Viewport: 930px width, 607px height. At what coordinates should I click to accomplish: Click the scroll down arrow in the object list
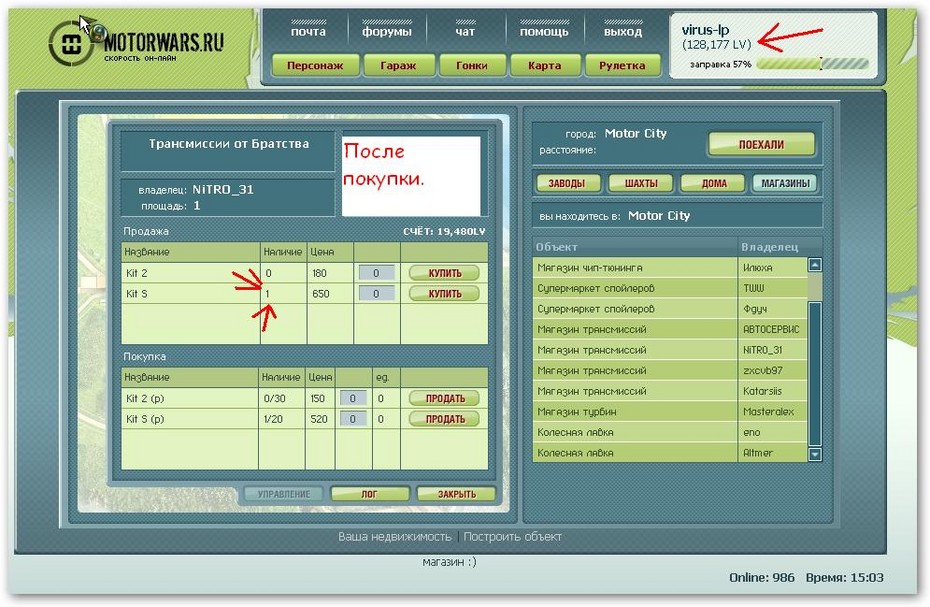(815, 455)
